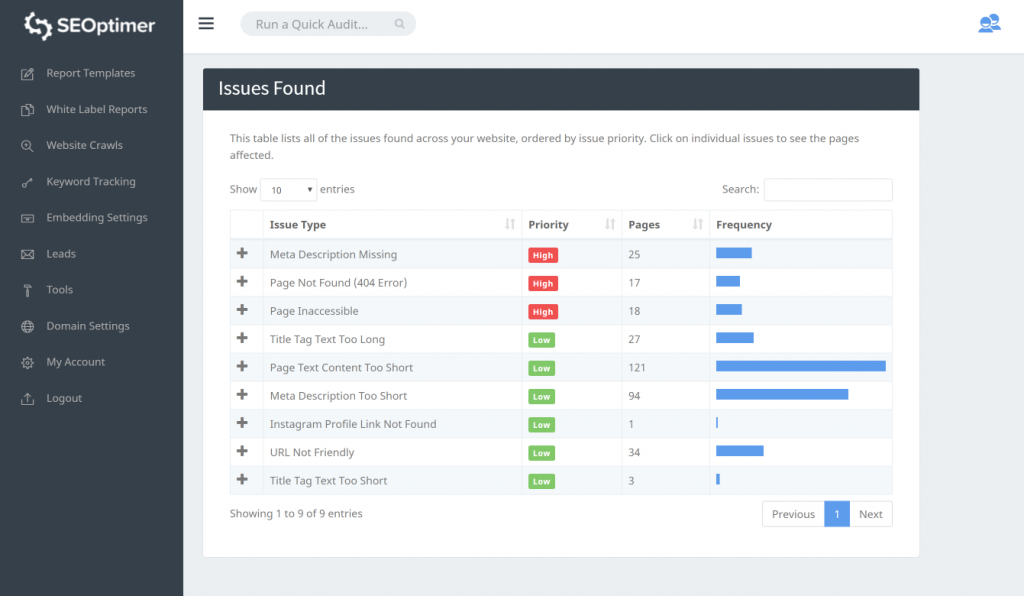Click the user accounts icon
This screenshot has height=596, width=1024.
tap(988, 24)
